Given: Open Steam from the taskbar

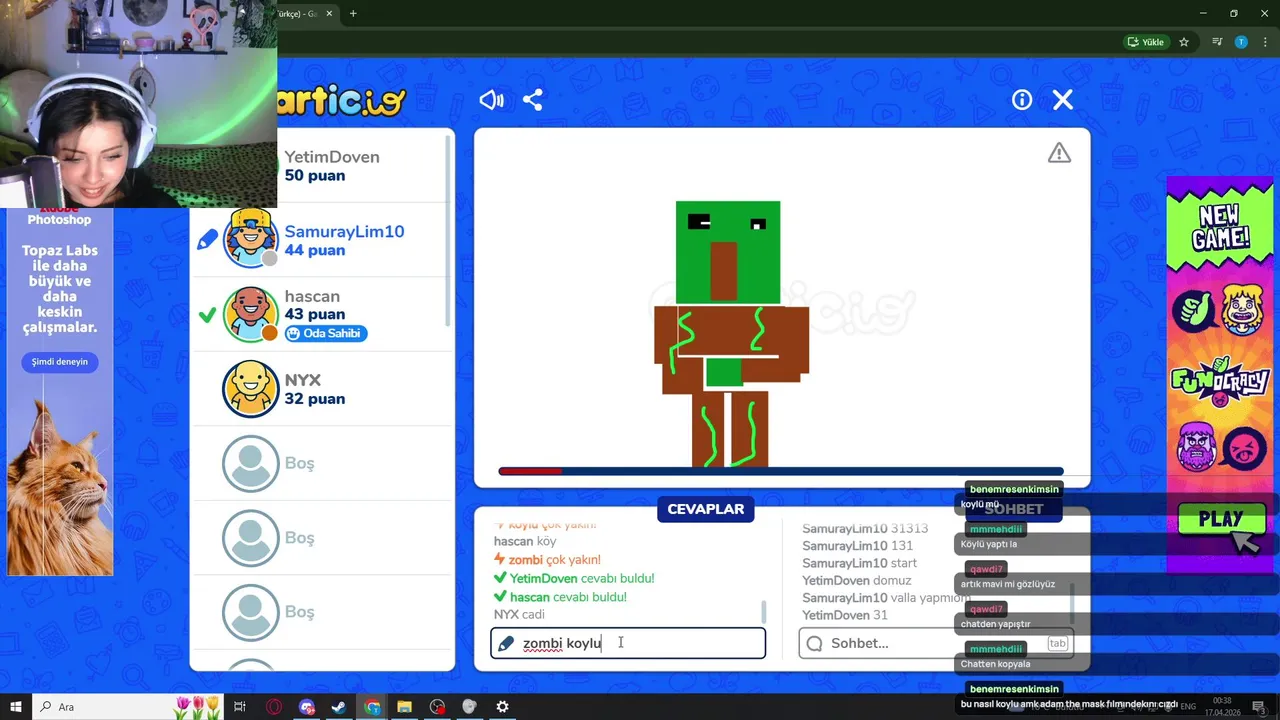Looking at the screenshot, I should coord(339,707).
